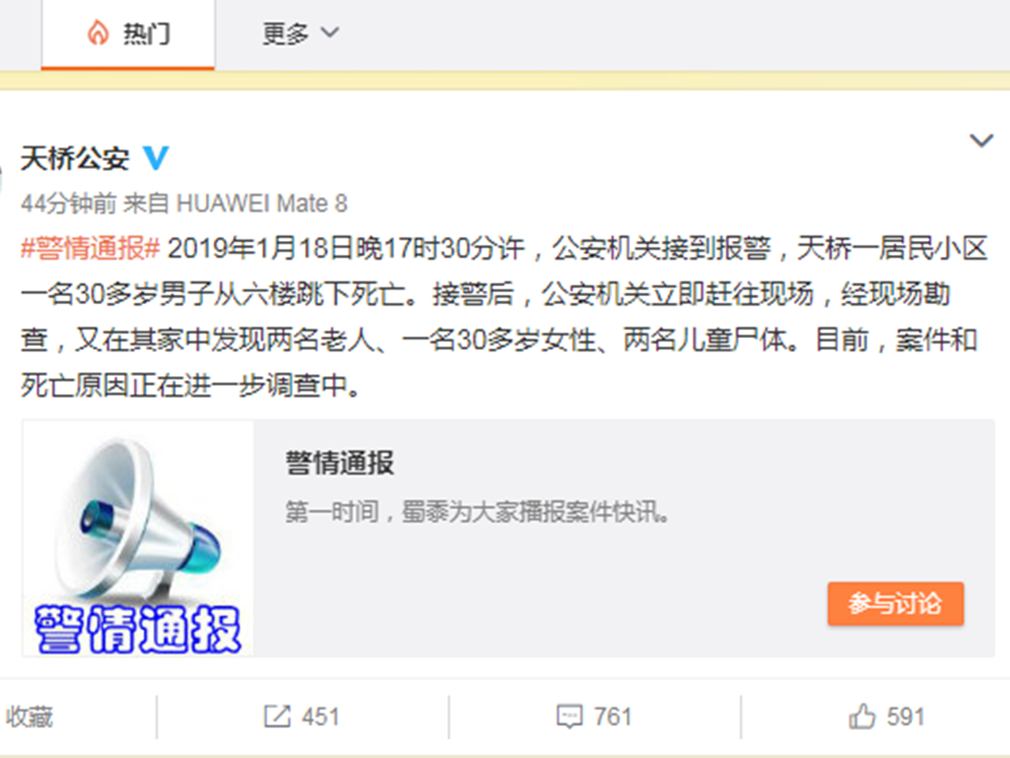Click the megaphone 警情通报 thumbnail image
The image size is (1010, 758).
(138, 538)
